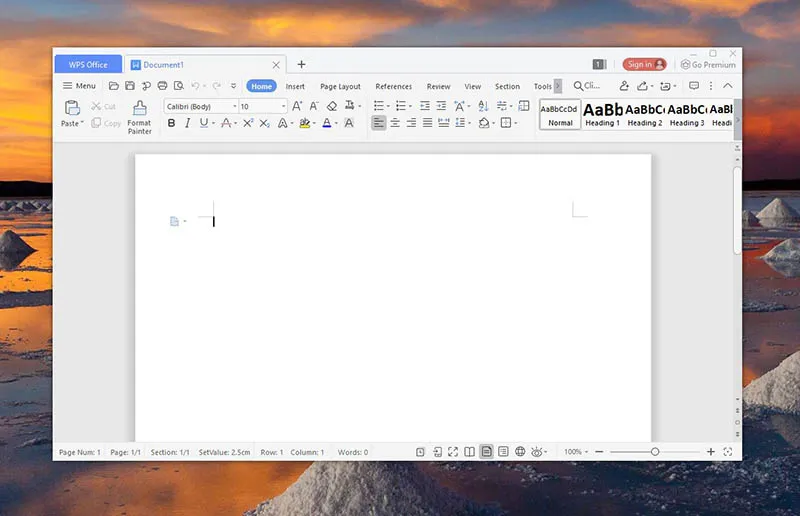Enter full screen view from status bar

[453, 452]
